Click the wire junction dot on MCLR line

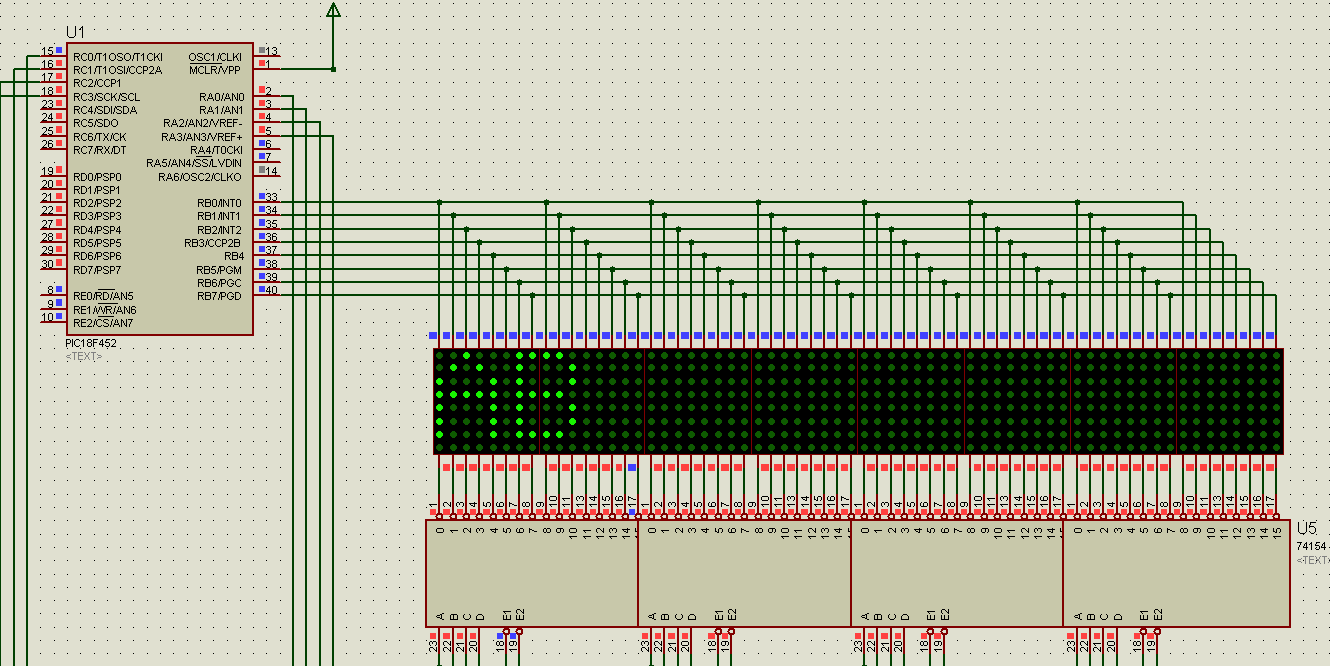pyautogui.click(x=333, y=69)
